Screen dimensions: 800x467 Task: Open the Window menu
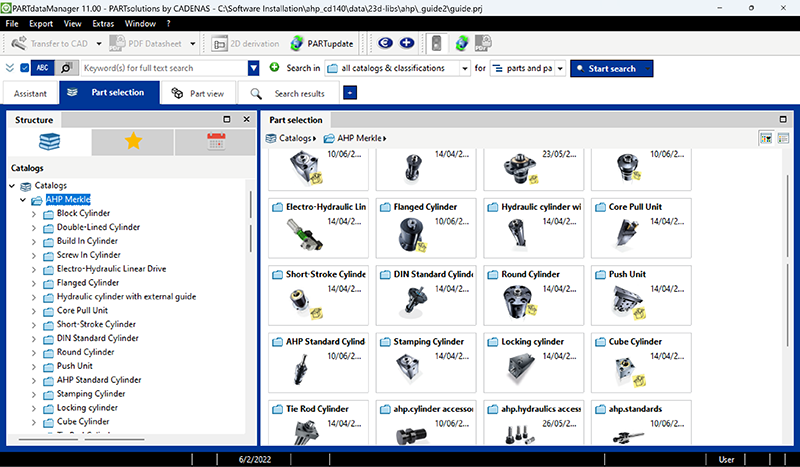(x=140, y=23)
